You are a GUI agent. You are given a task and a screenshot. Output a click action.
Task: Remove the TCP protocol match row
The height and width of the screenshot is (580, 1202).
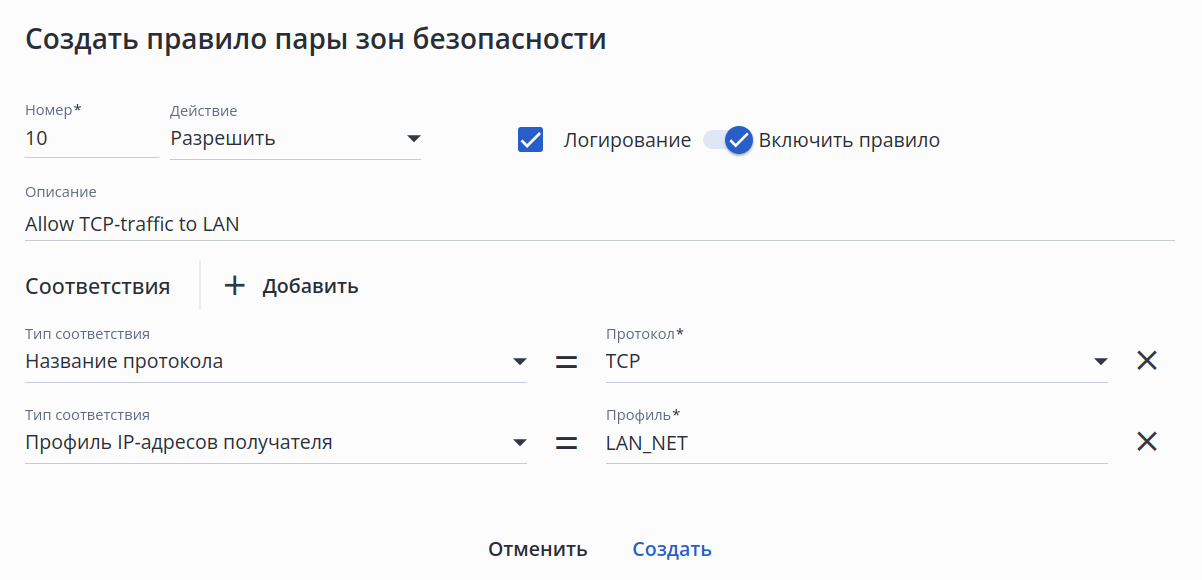click(1147, 361)
